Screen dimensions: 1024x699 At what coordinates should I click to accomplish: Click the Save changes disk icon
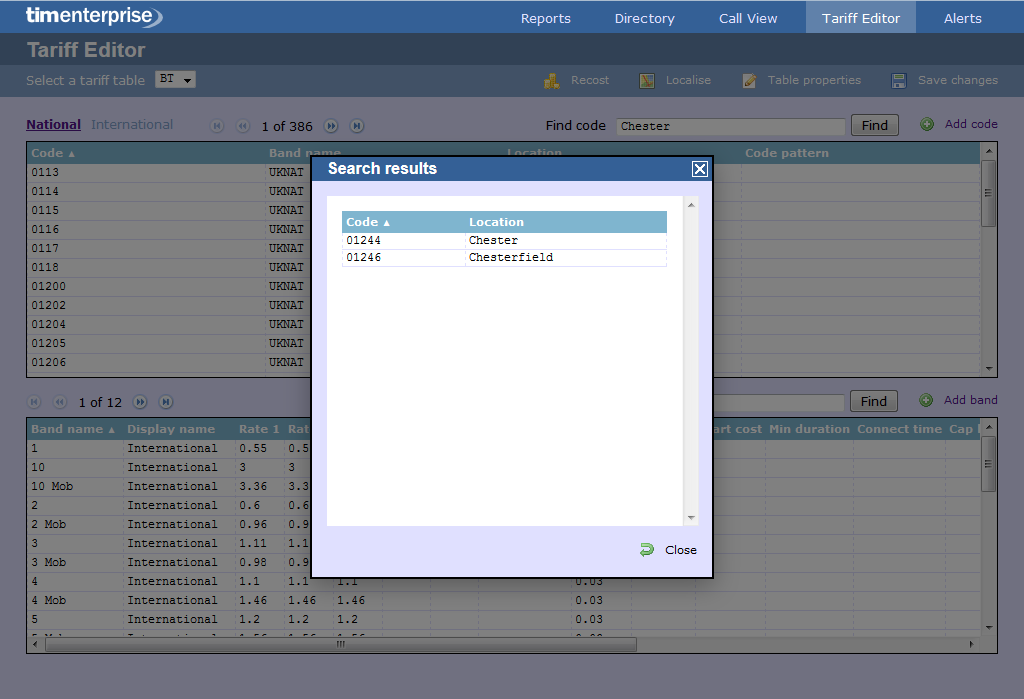[899, 81]
